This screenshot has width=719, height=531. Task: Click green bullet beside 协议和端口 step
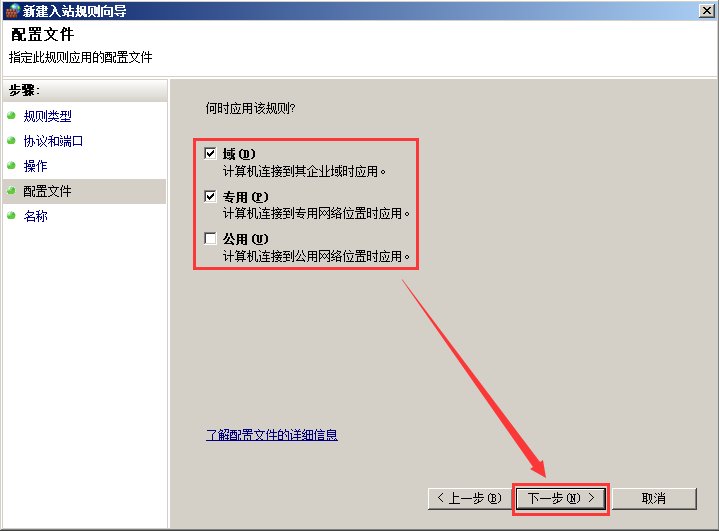[x=11, y=140]
